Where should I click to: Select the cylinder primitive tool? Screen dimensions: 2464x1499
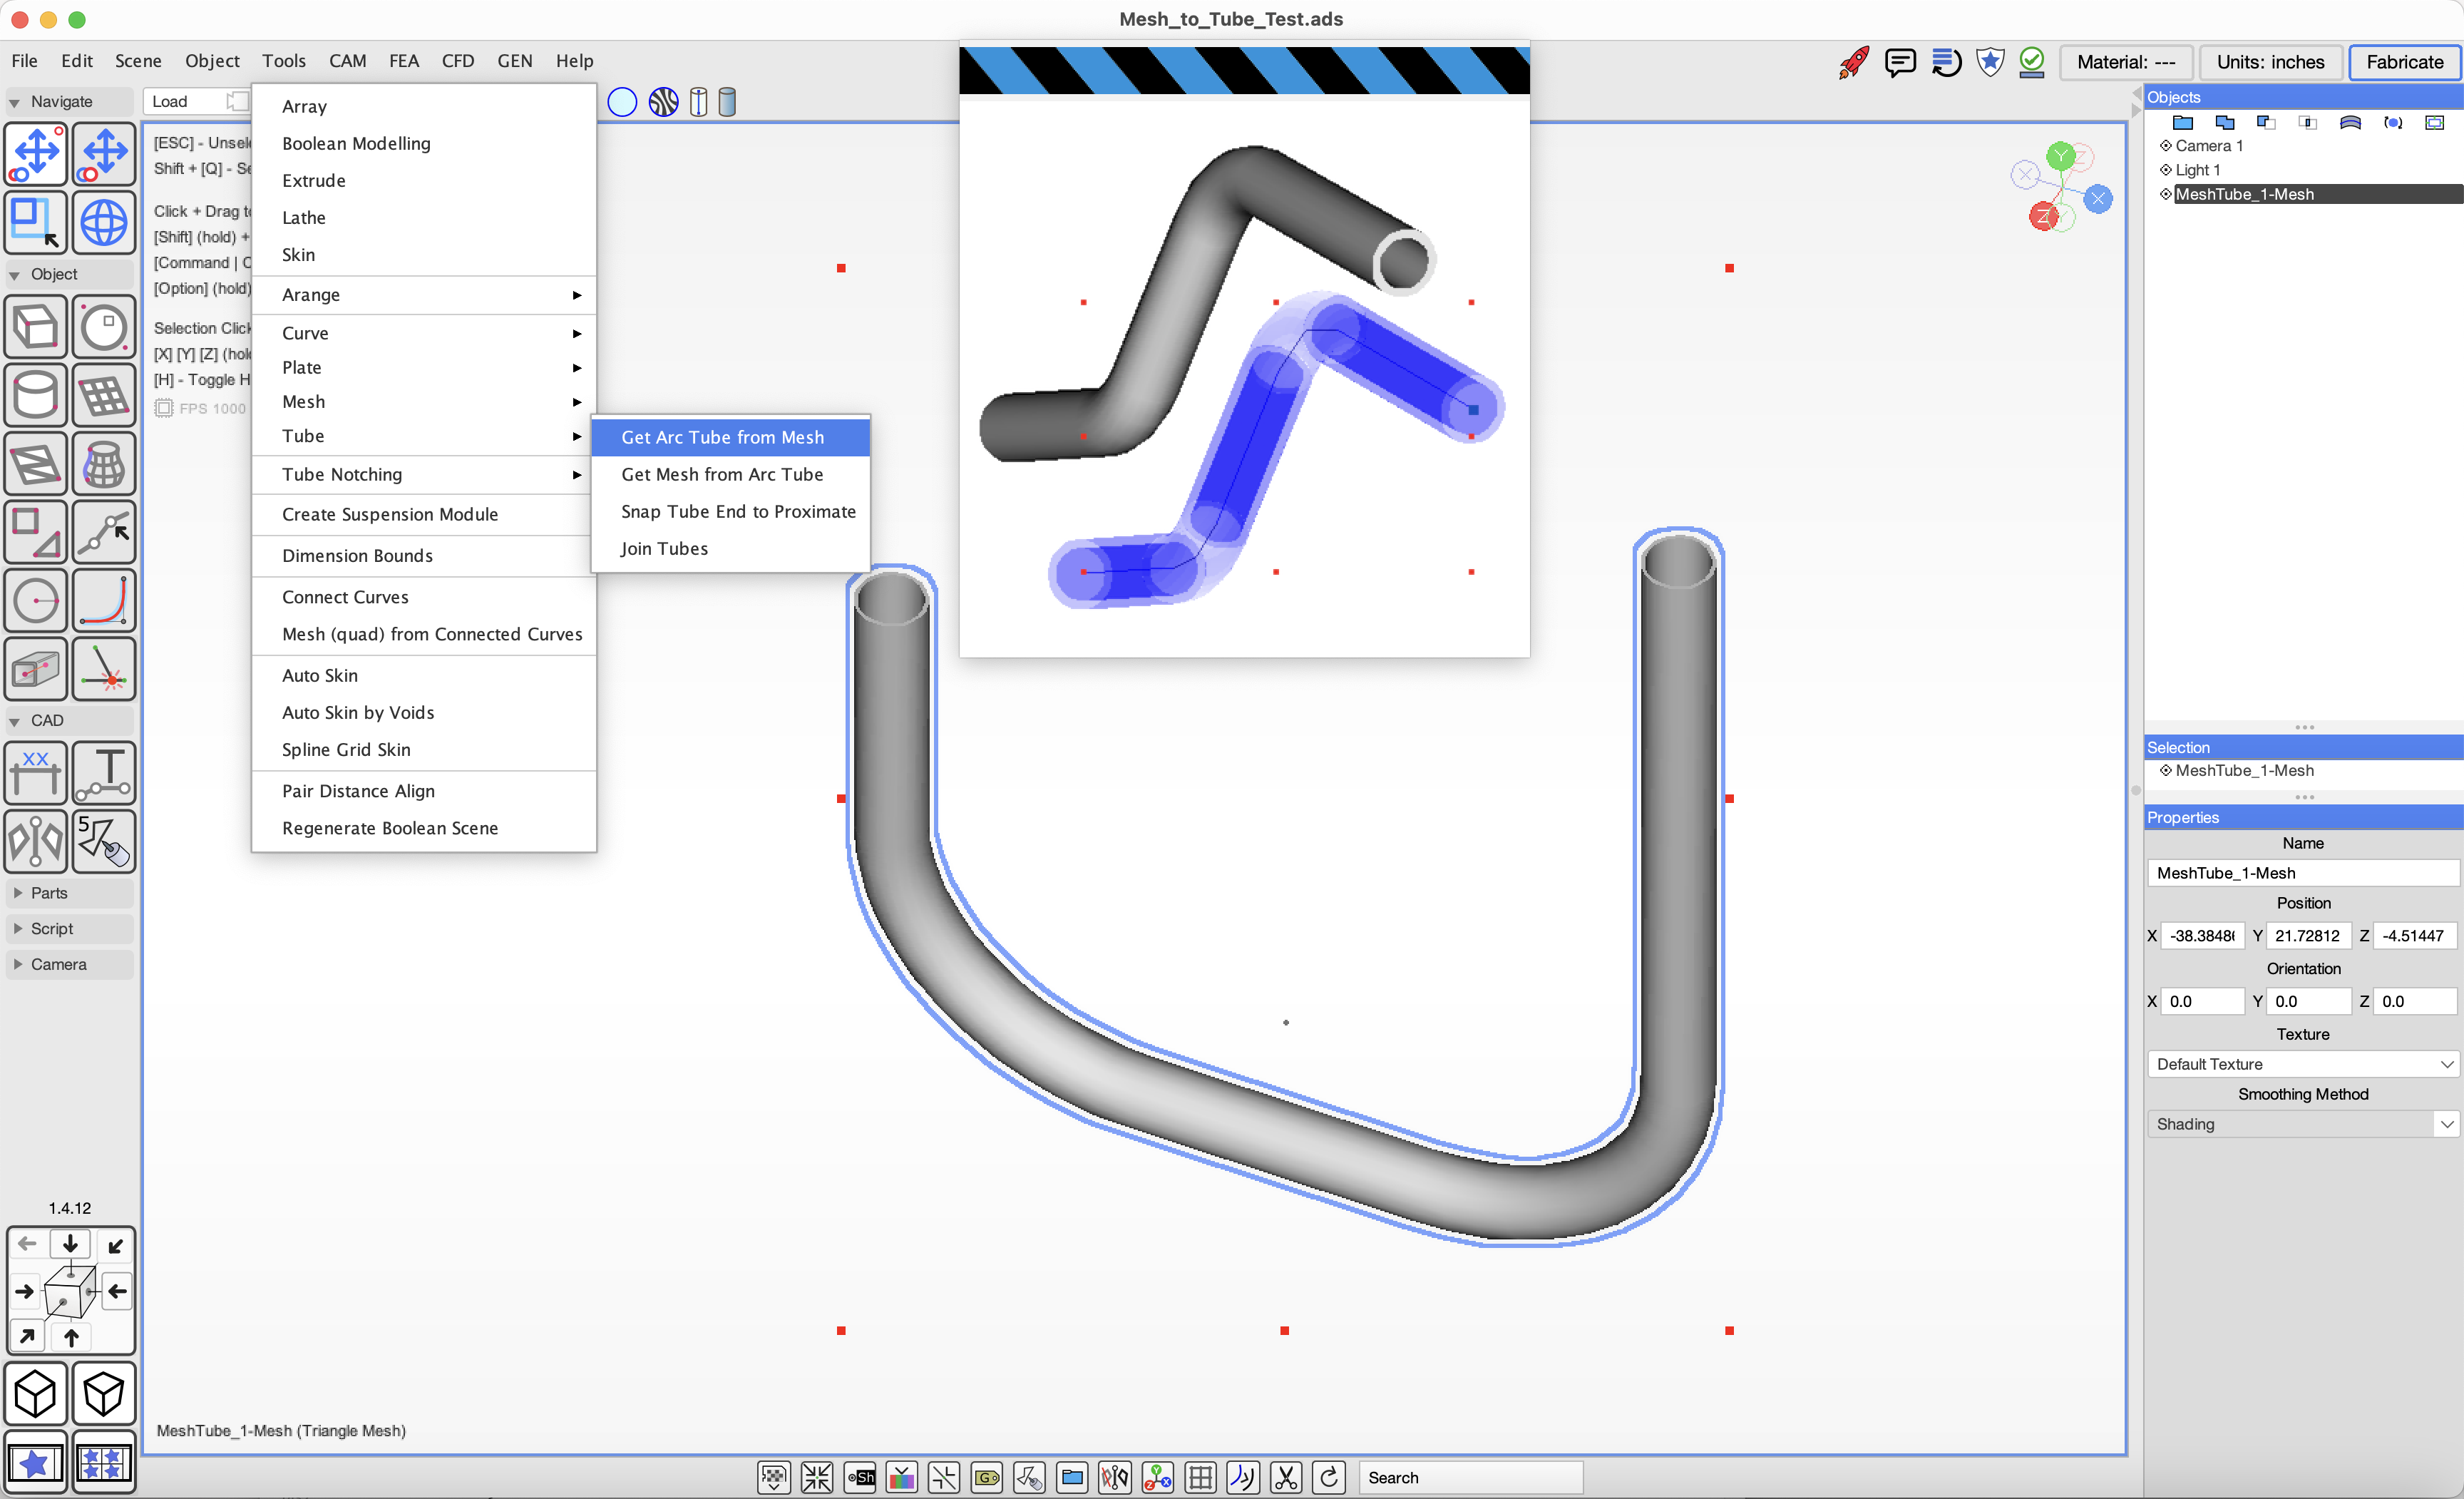point(36,395)
